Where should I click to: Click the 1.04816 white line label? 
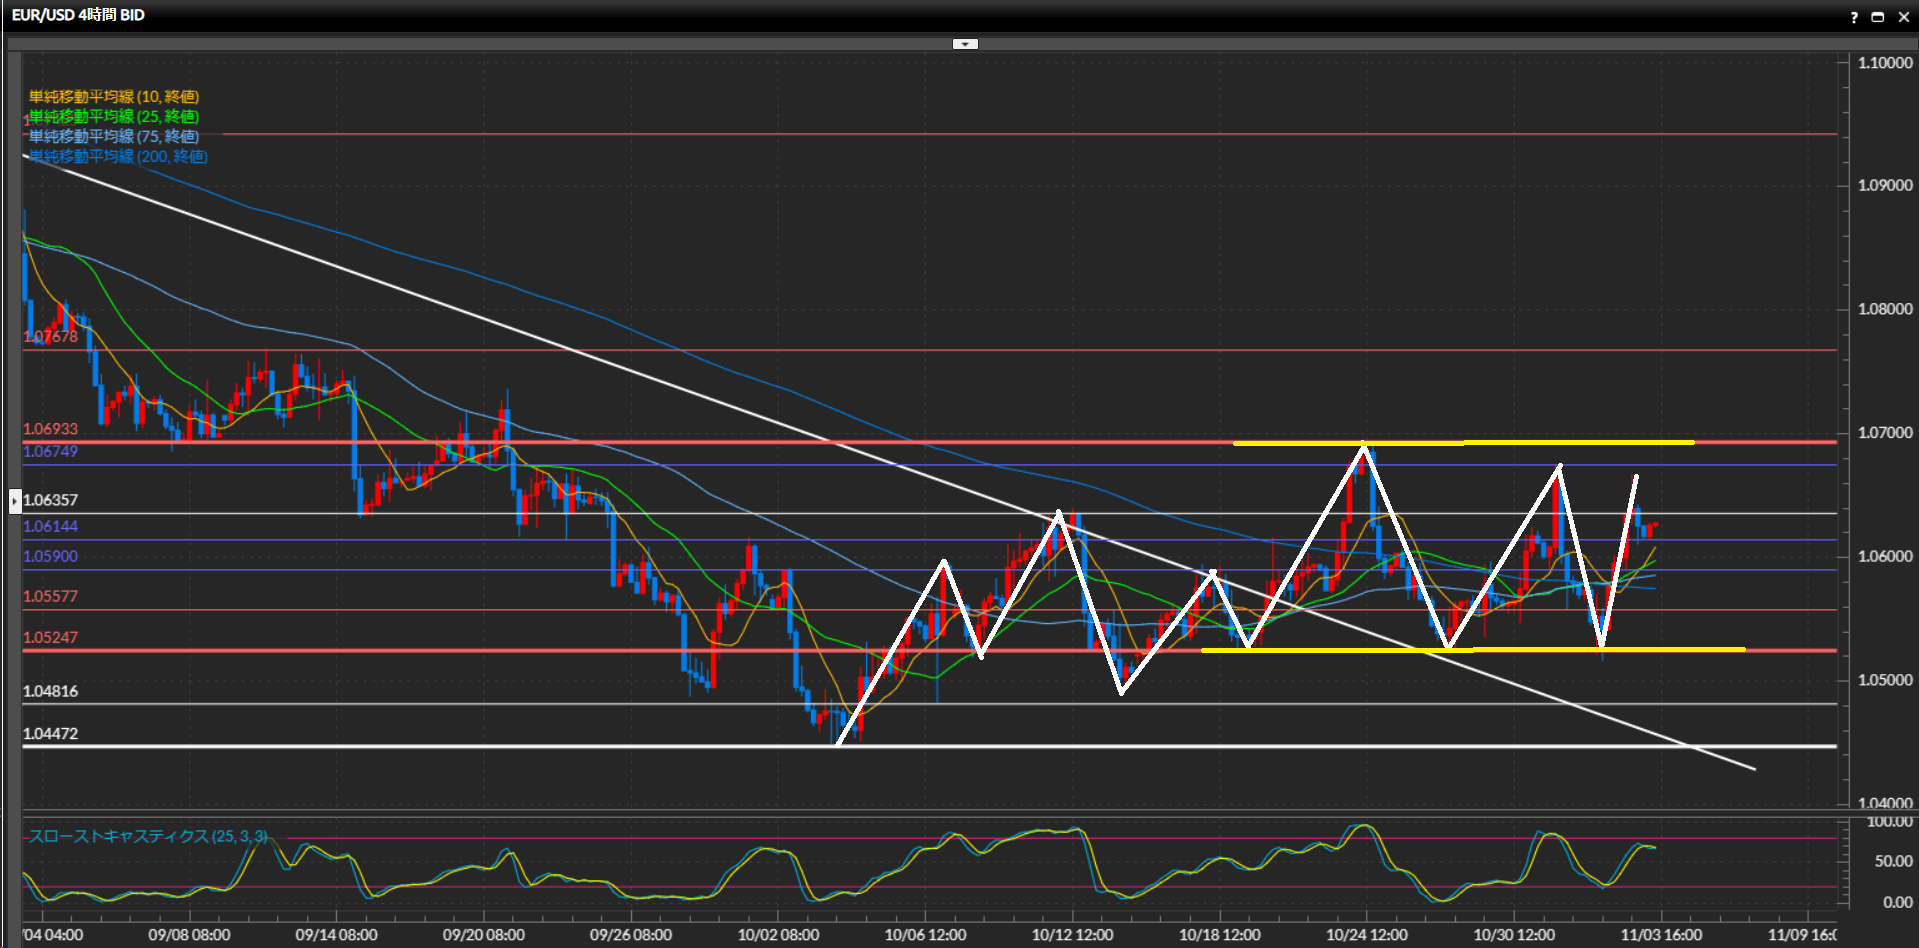click(x=50, y=691)
